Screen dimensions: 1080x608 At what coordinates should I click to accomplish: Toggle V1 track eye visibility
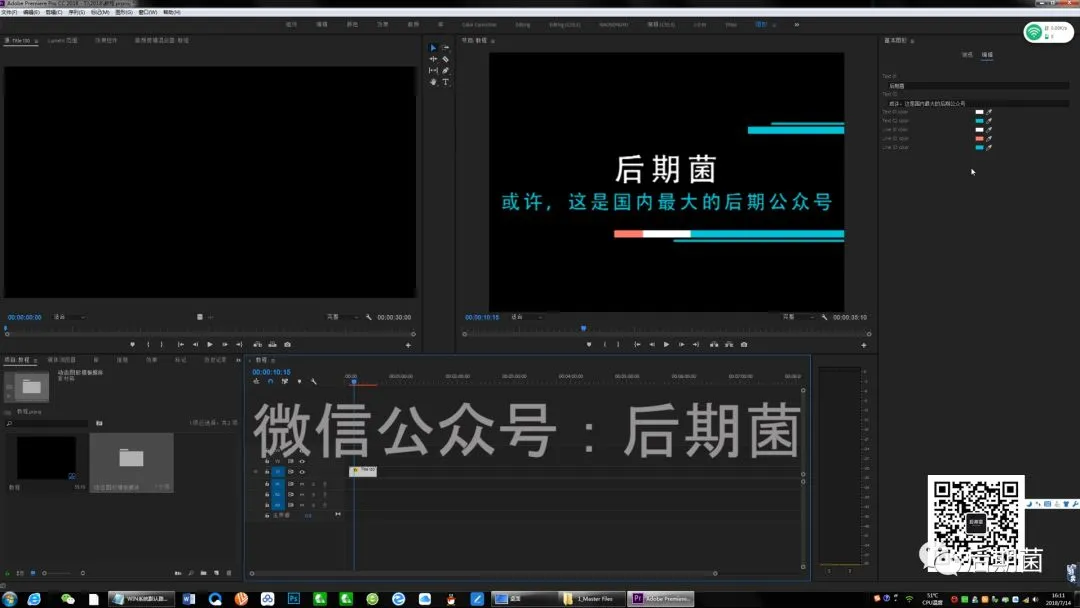302,472
